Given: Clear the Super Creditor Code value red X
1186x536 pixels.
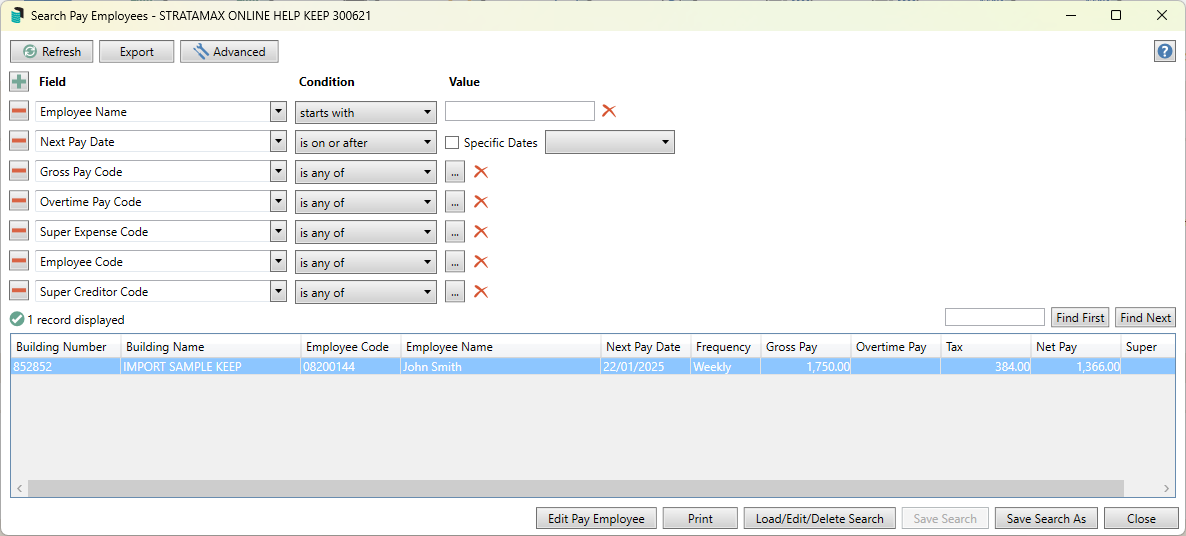Looking at the screenshot, I should pos(480,292).
